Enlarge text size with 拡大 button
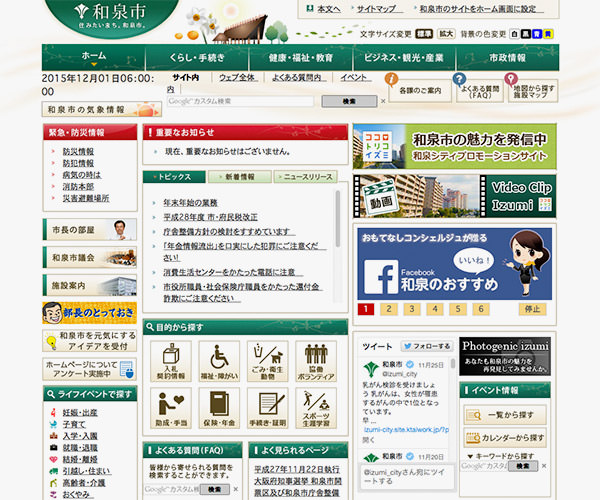Image resolution: width=600 pixels, height=500 pixels. click(x=446, y=33)
